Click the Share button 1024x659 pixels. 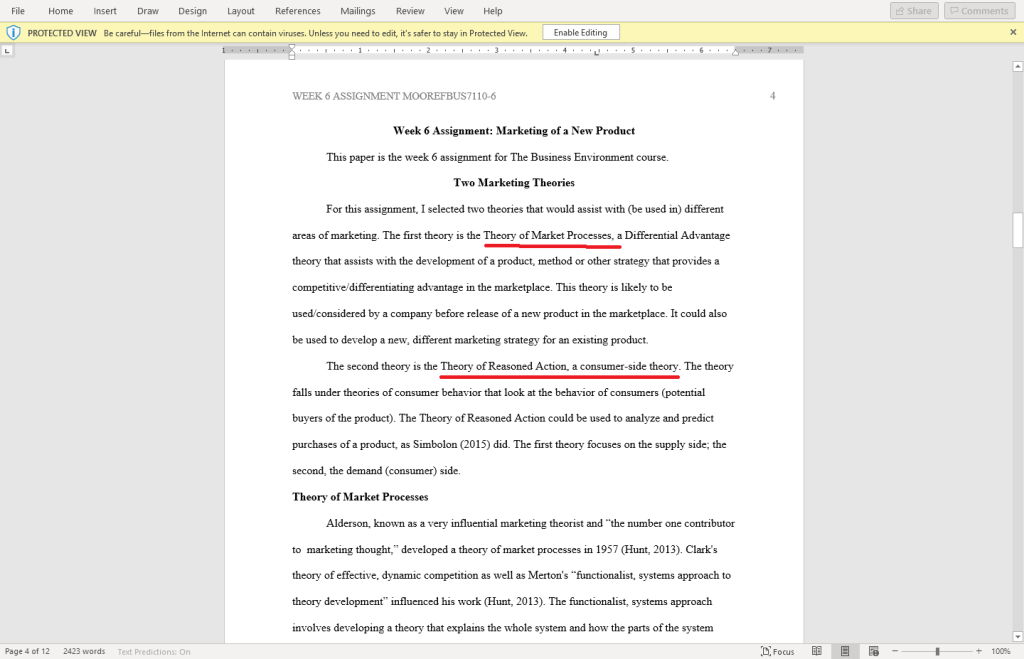click(x=914, y=11)
